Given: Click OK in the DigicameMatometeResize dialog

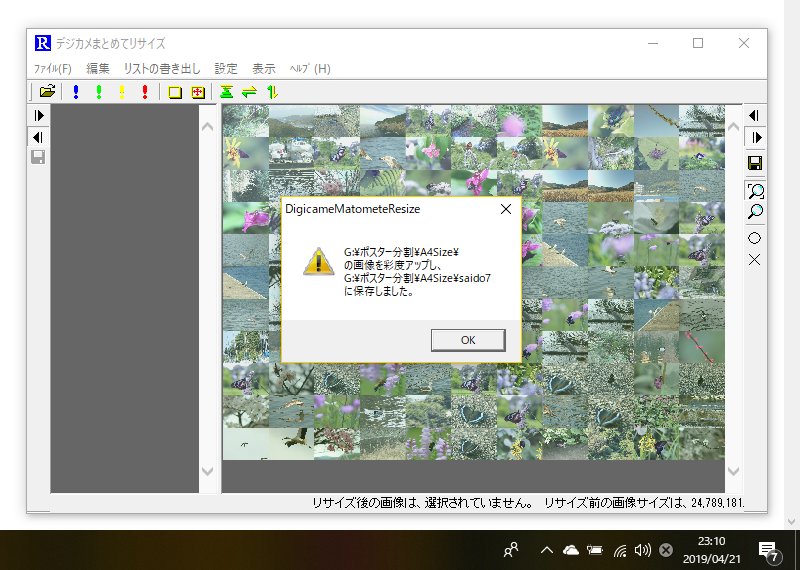Looking at the screenshot, I should (468, 340).
